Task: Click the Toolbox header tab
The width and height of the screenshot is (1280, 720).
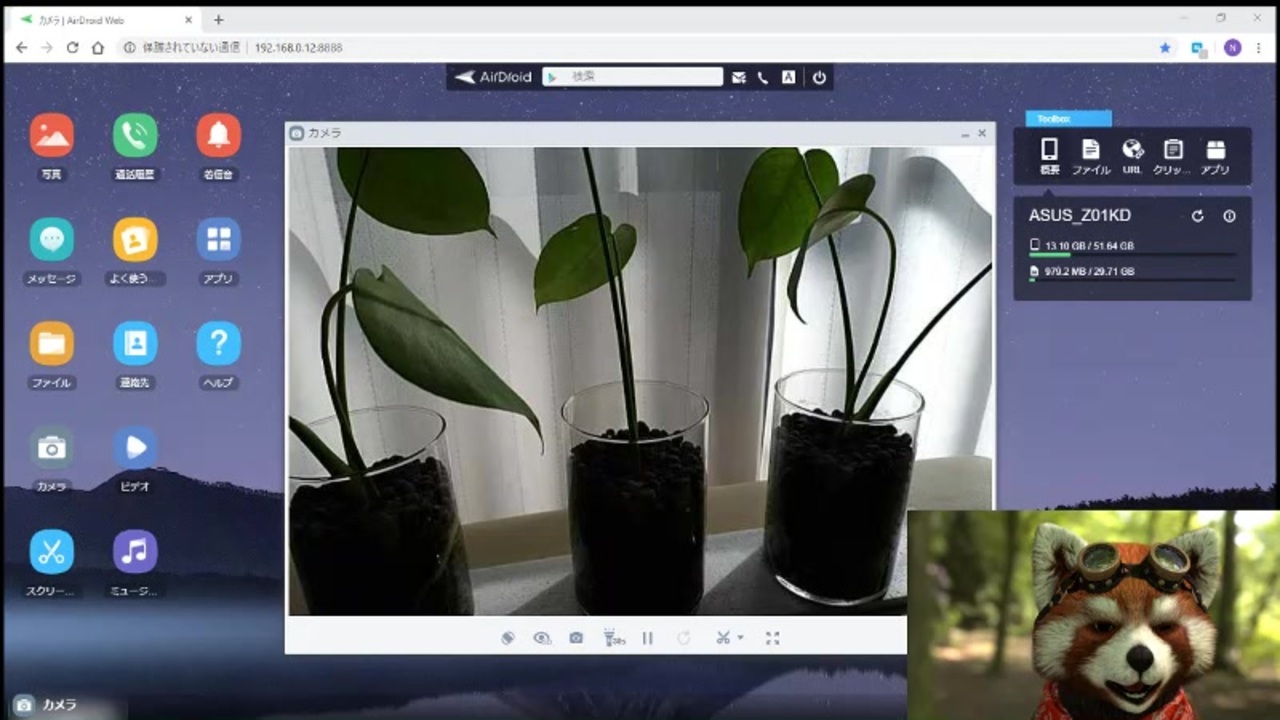Action: point(1068,118)
